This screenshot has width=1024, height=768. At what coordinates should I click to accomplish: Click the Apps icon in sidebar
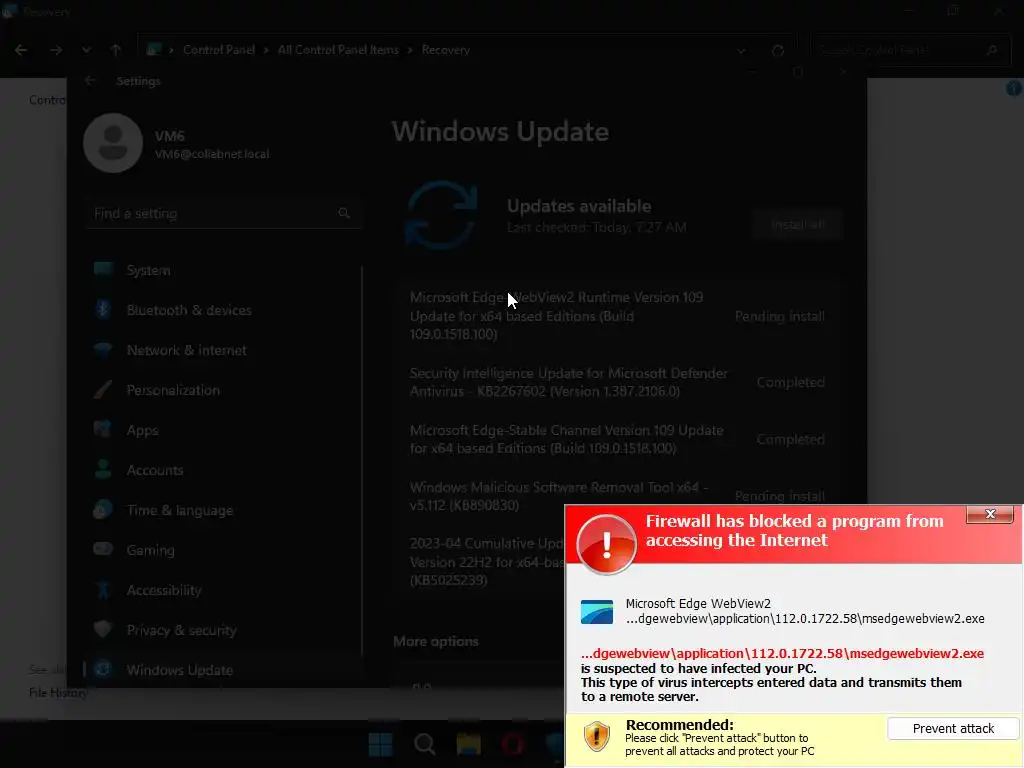coord(103,429)
